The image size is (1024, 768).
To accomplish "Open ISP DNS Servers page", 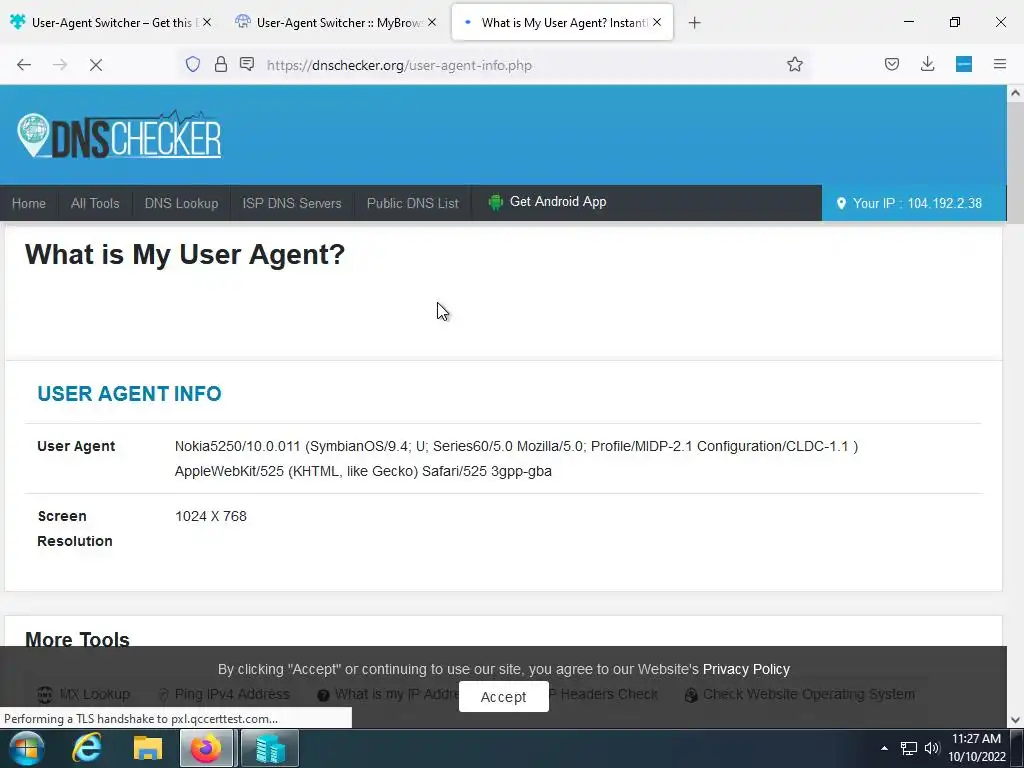I will click(292, 203).
